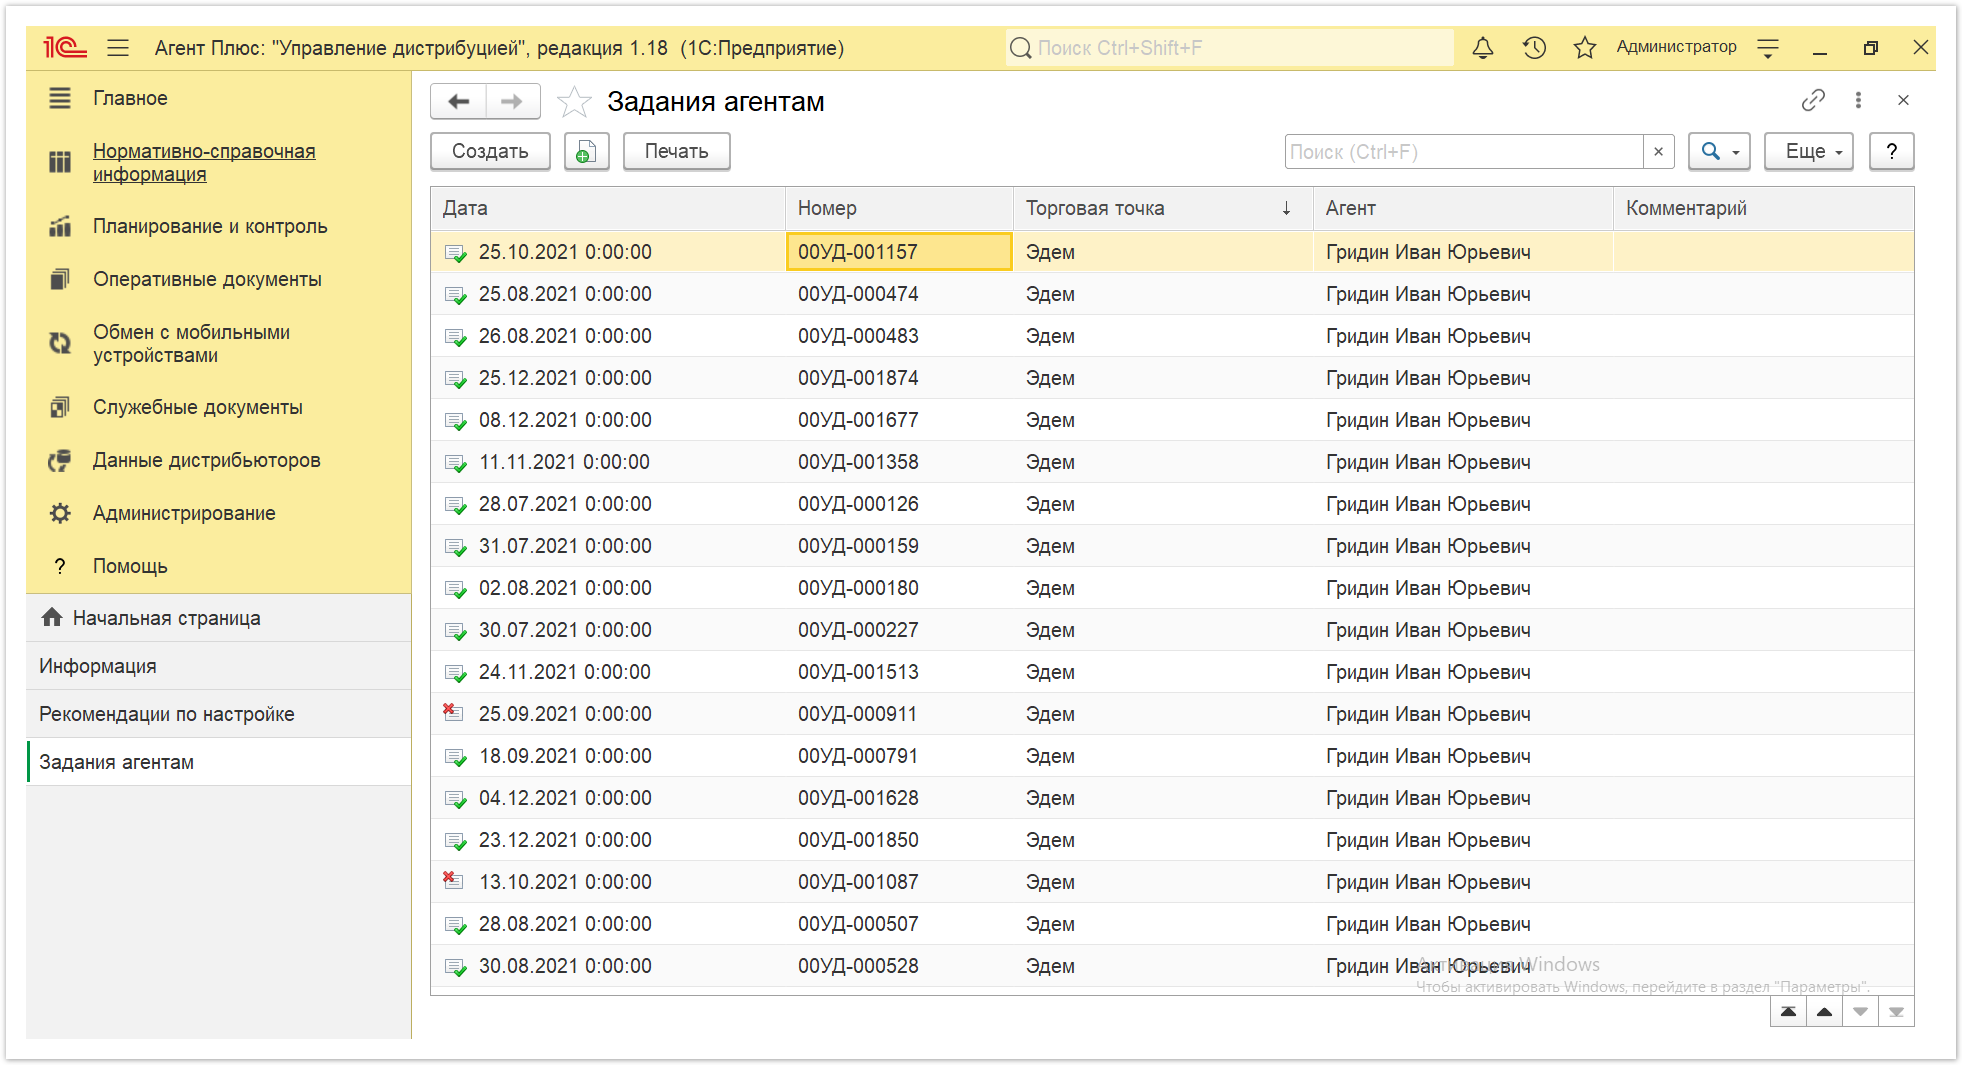Open help with the question mark button
Screen dimensions: 1962x1065
pos(1891,151)
